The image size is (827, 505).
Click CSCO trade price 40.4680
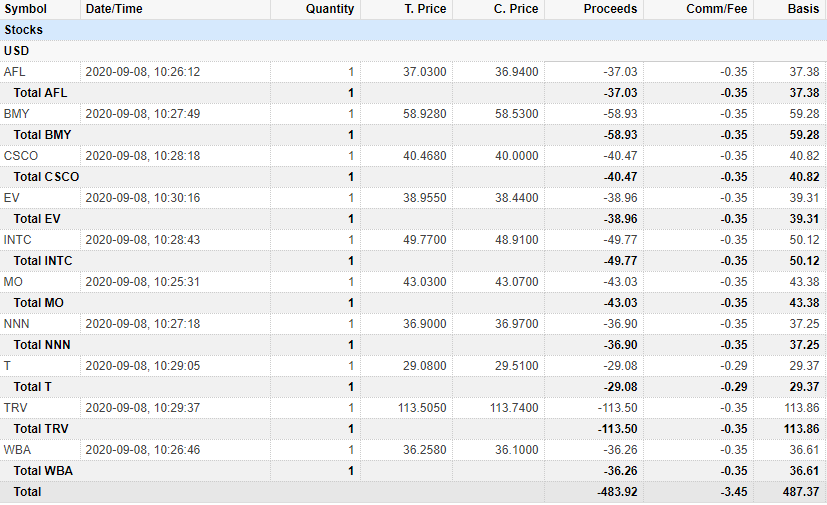coord(425,156)
